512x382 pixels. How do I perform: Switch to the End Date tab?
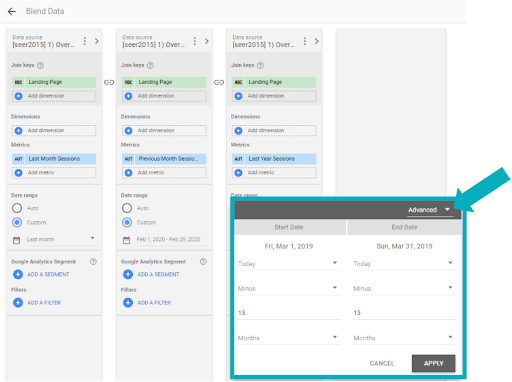click(404, 227)
